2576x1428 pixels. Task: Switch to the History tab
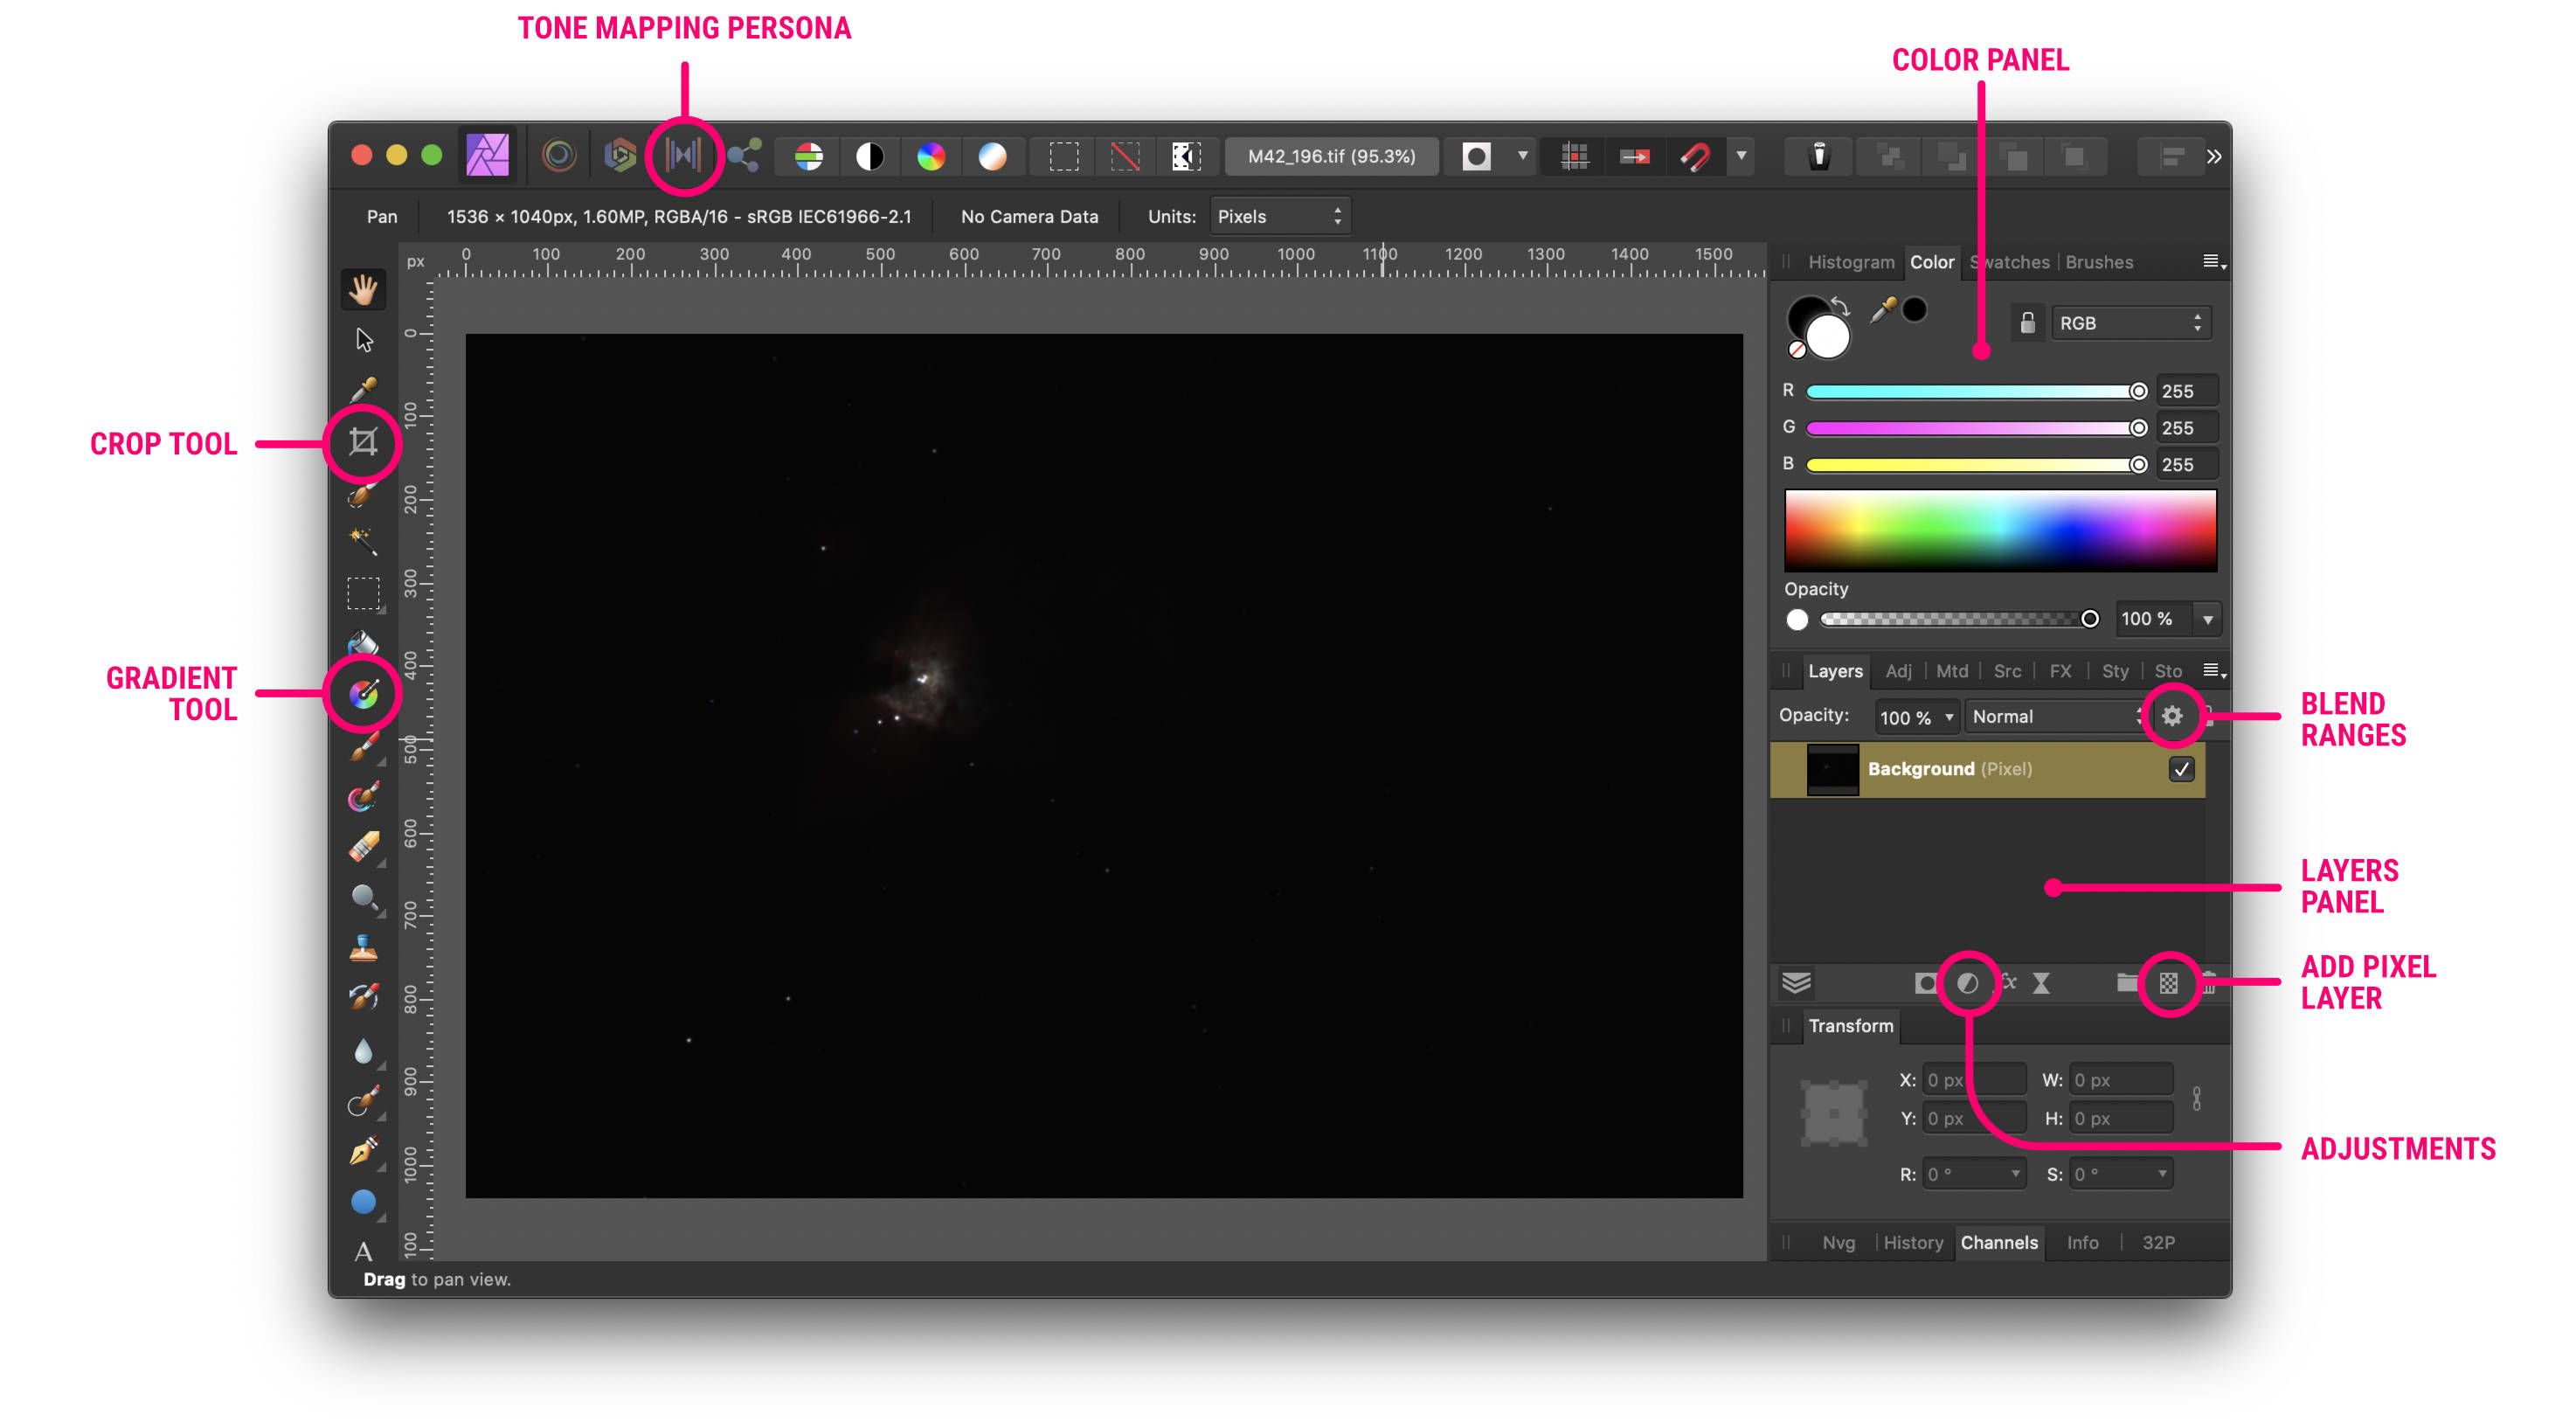coord(1913,1242)
